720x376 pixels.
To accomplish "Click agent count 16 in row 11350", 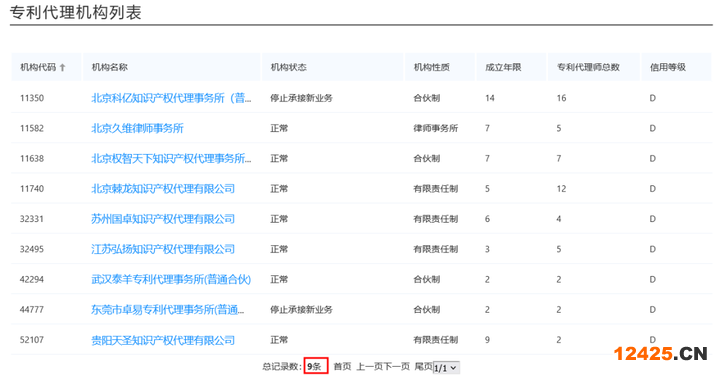I will pyautogui.click(x=561, y=98).
